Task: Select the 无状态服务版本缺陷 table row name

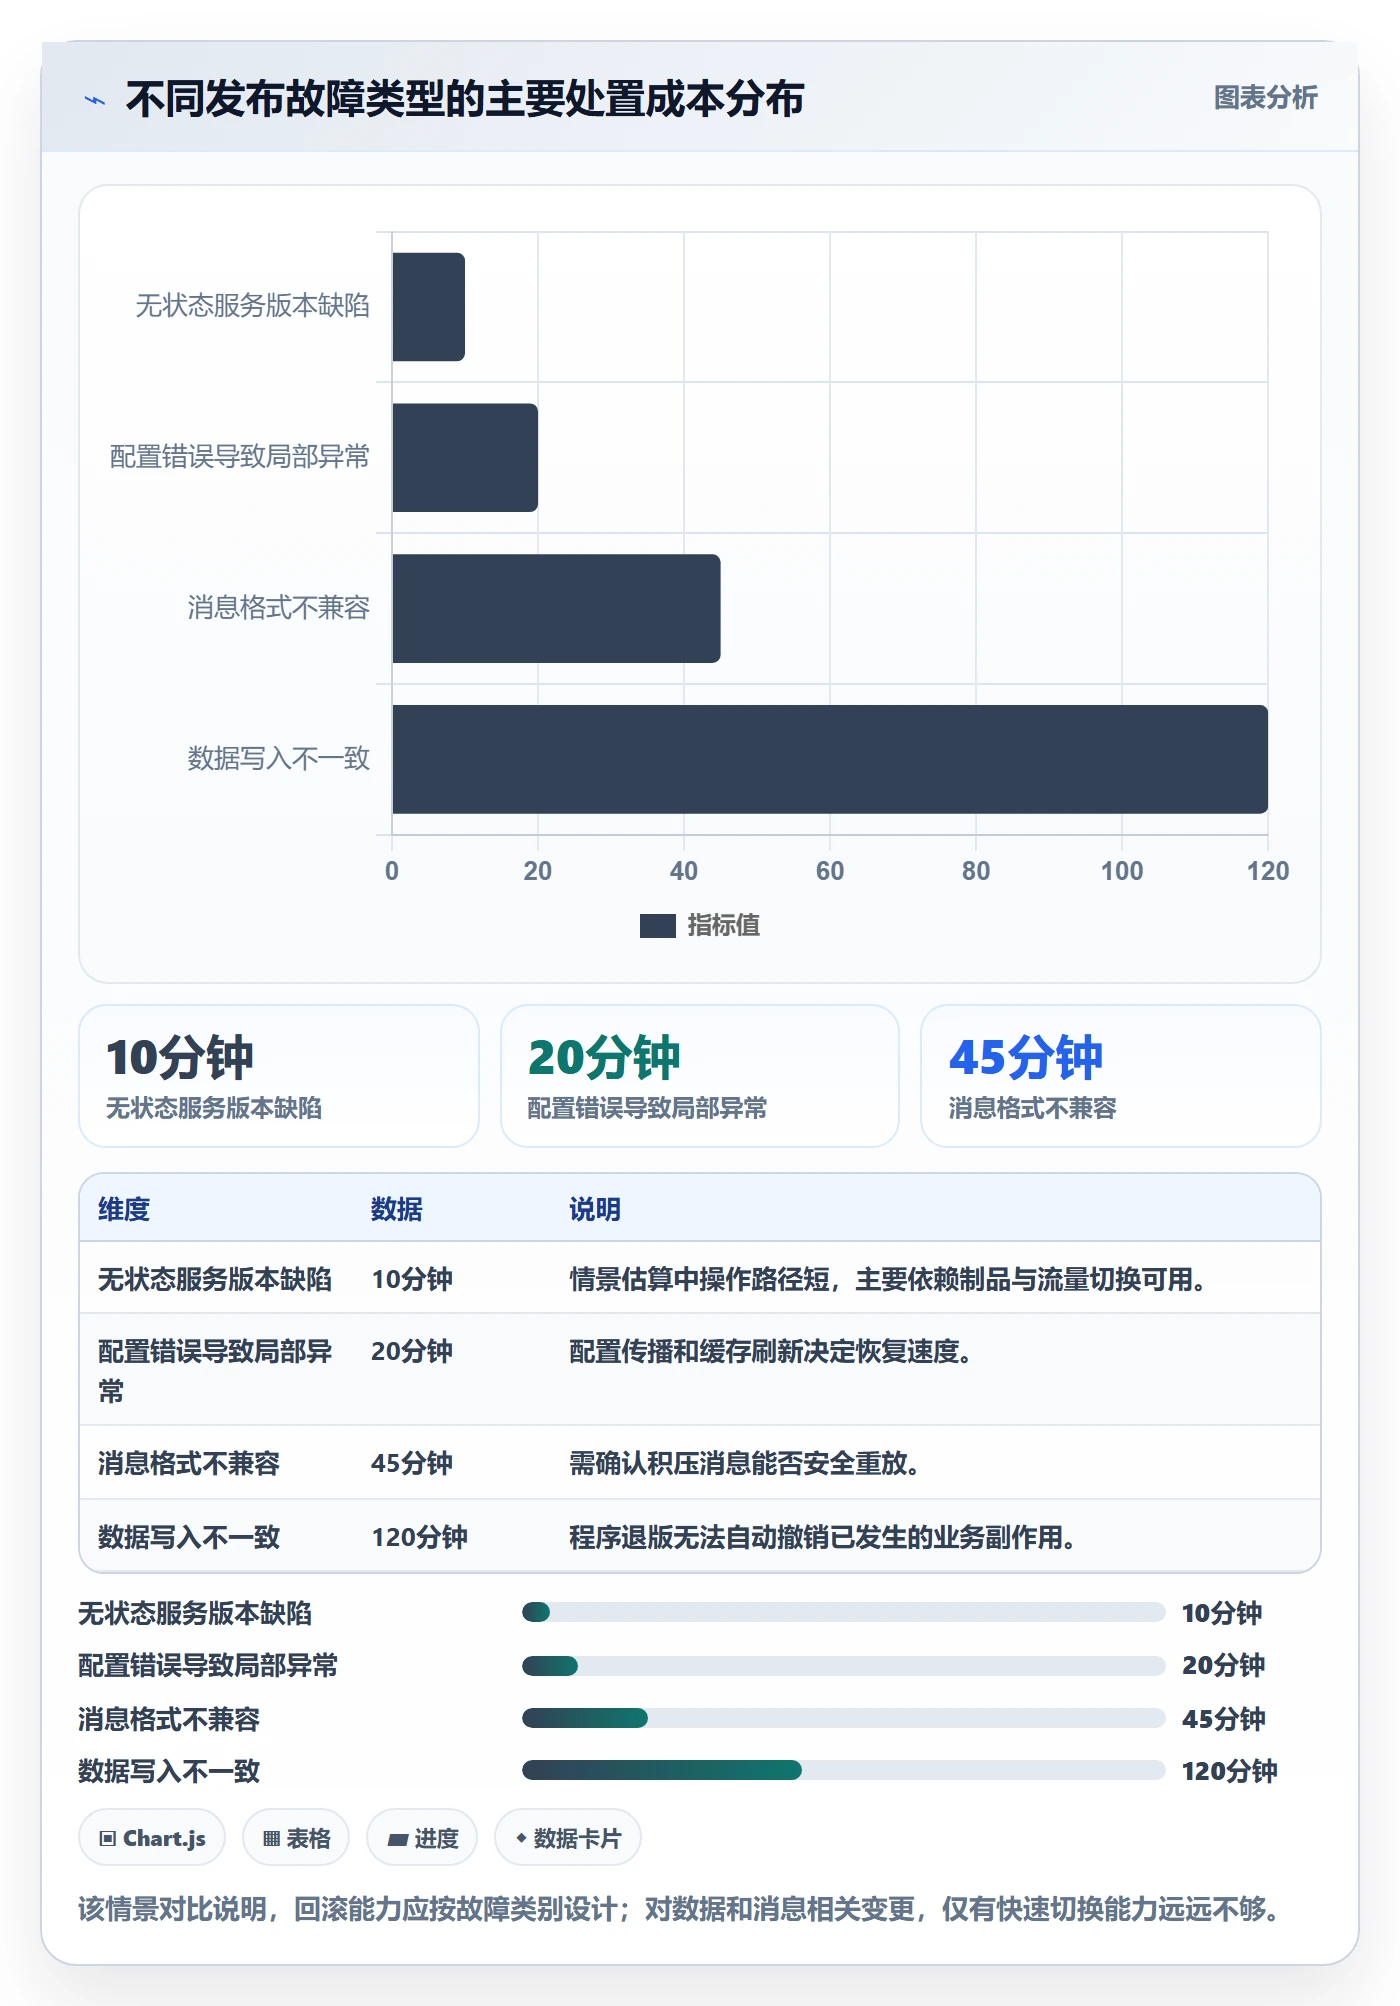Action: pyautogui.click(x=215, y=1280)
